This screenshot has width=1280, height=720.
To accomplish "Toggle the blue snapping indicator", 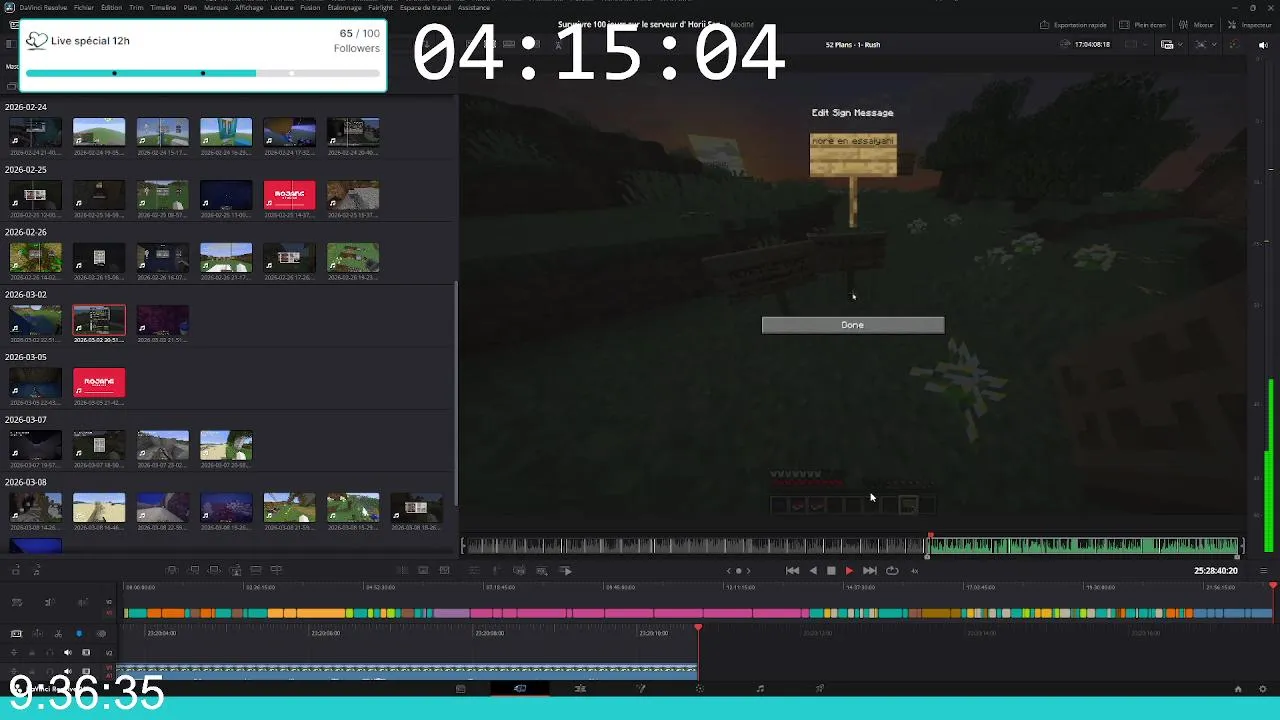I will 79,634.
